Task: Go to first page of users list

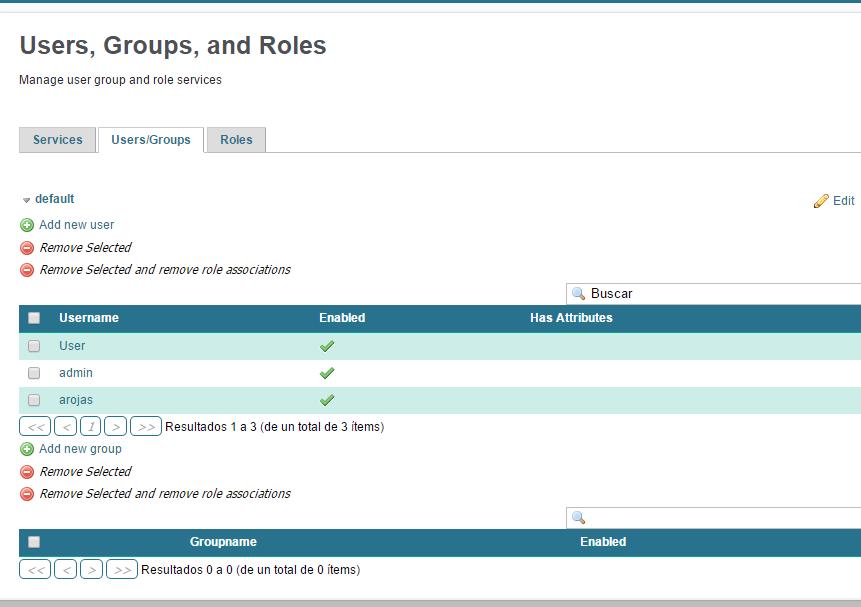Action: coord(34,427)
